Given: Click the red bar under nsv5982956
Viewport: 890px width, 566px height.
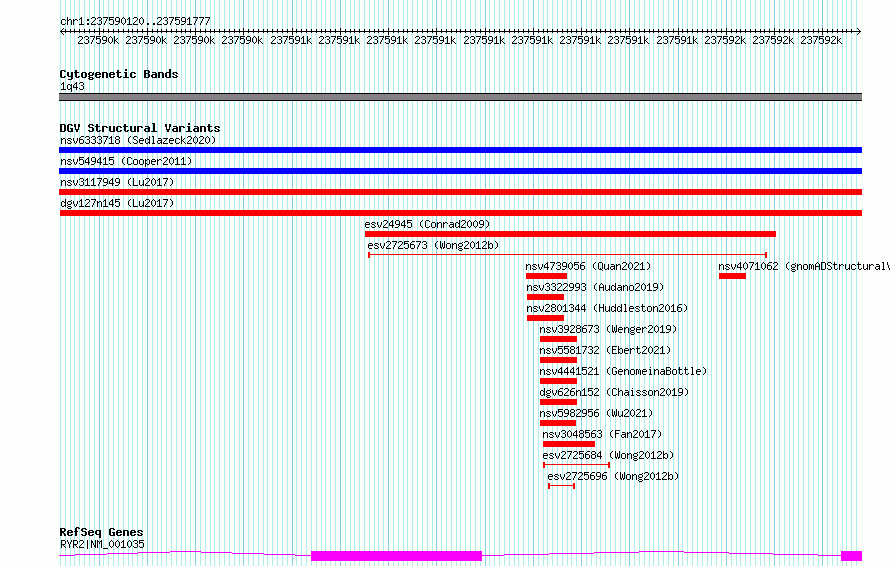Looking at the screenshot, I should coord(557,423).
